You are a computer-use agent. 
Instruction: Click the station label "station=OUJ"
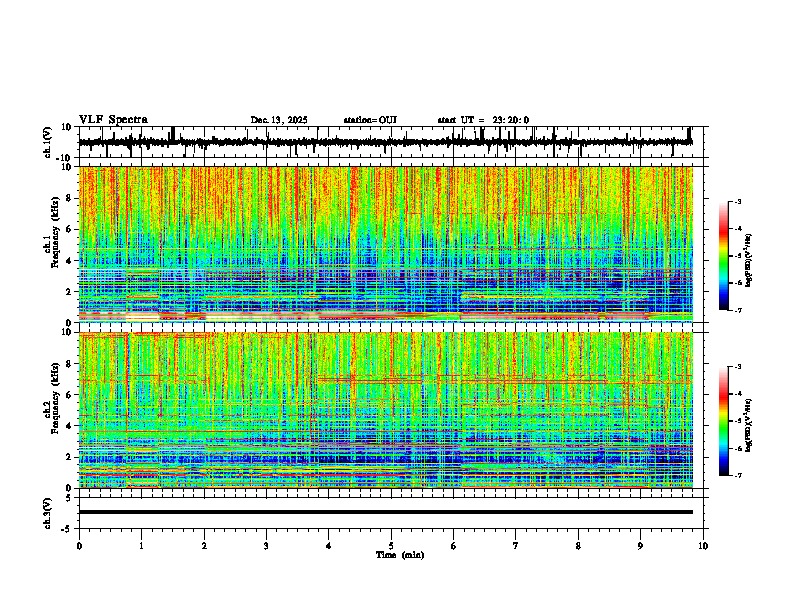click(x=370, y=120)
